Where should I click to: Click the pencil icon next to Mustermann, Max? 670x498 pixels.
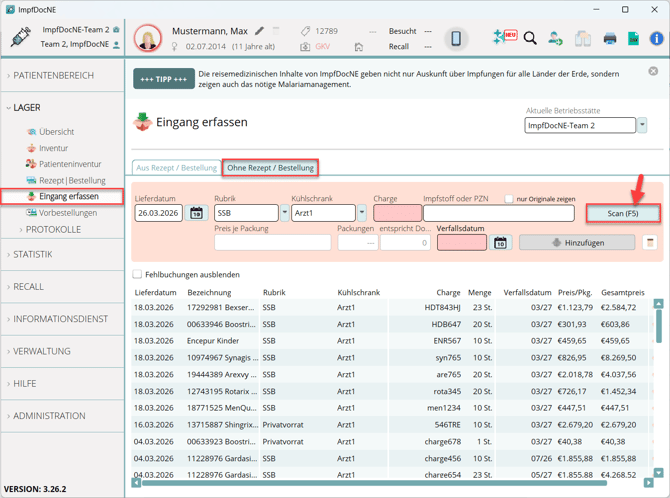click(x=260, y=31)
